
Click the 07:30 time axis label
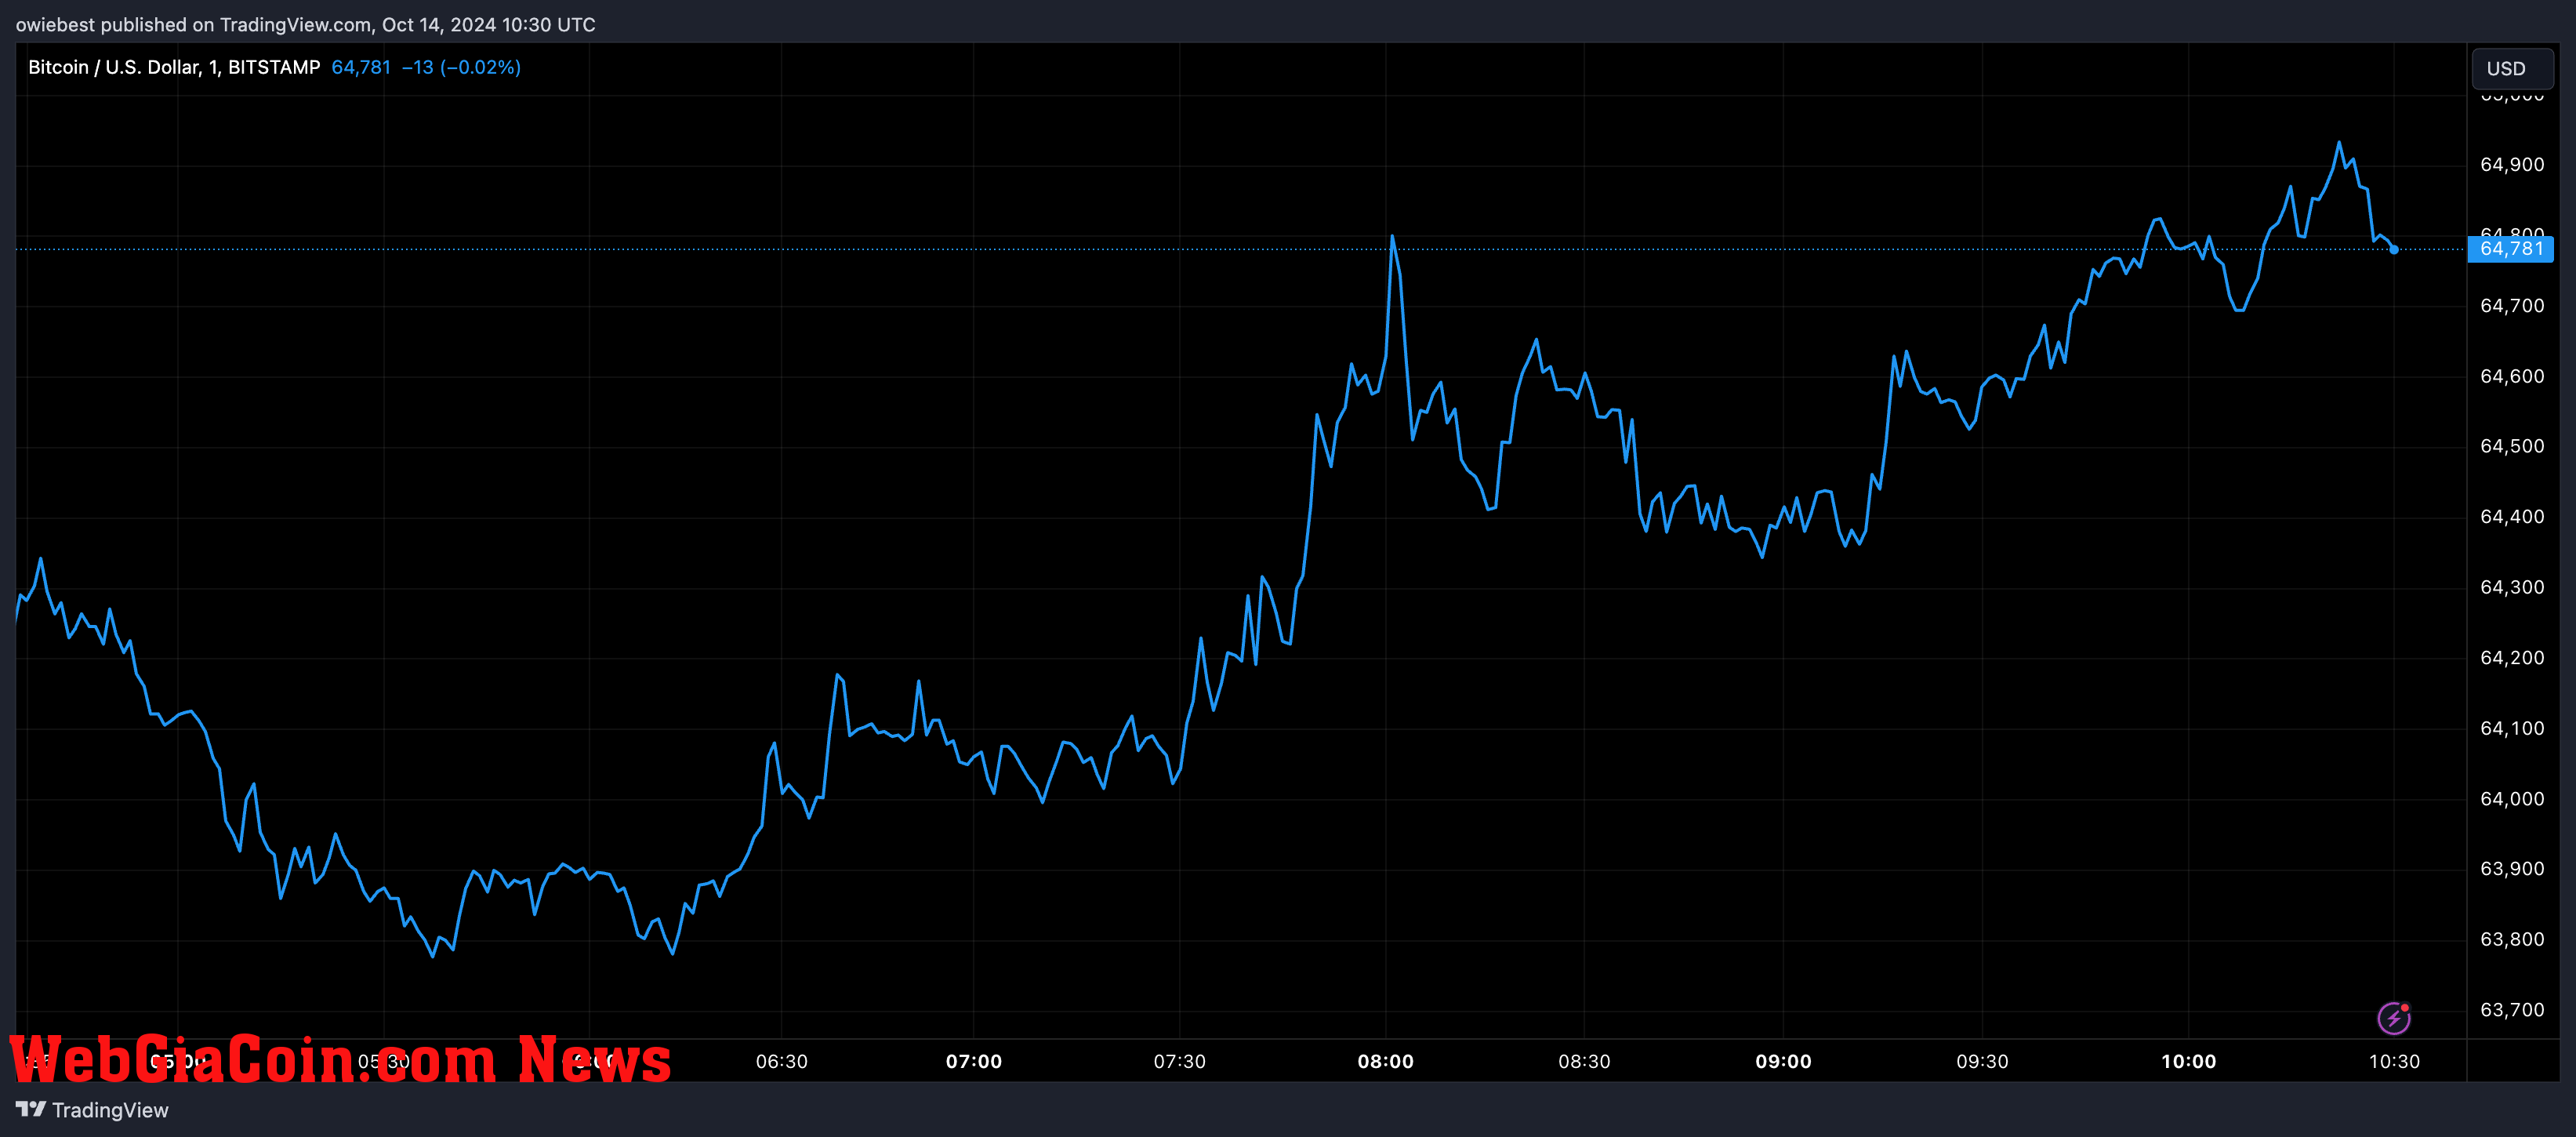pyautogui.click(x=1179, y=1061)
